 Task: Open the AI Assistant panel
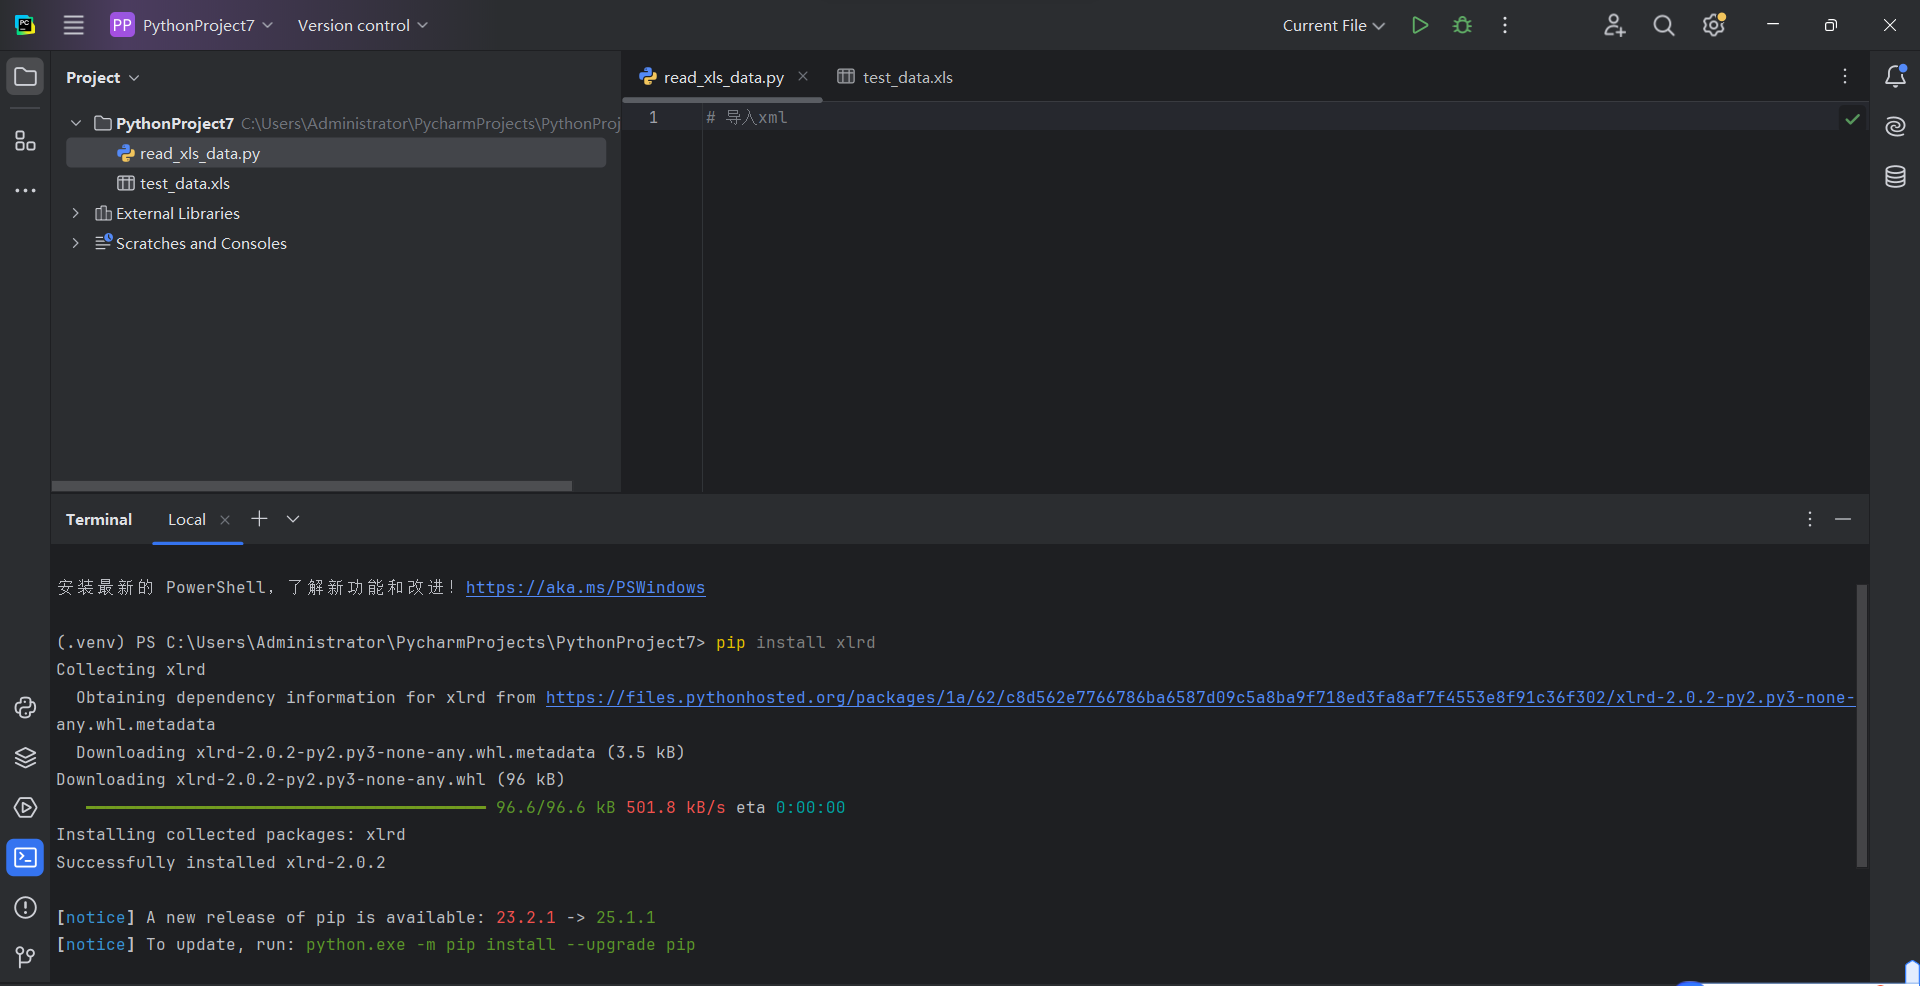coord(1896,126)
